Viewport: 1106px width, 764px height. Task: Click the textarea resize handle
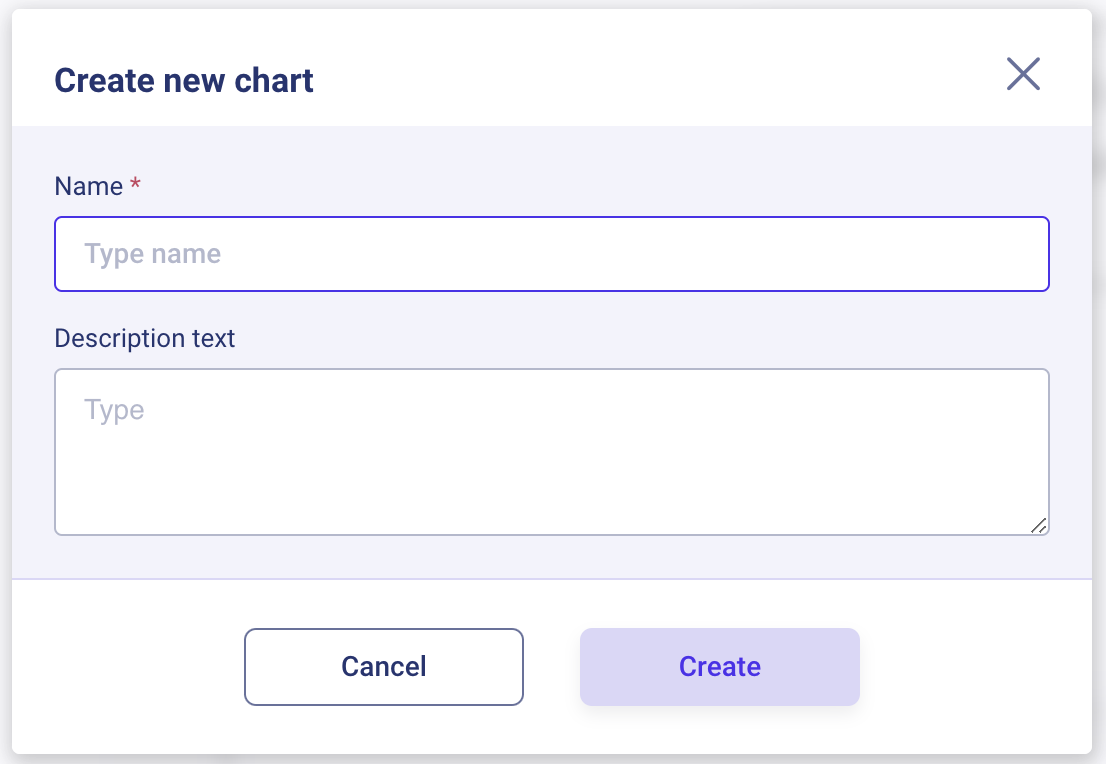pos(1039,525)
